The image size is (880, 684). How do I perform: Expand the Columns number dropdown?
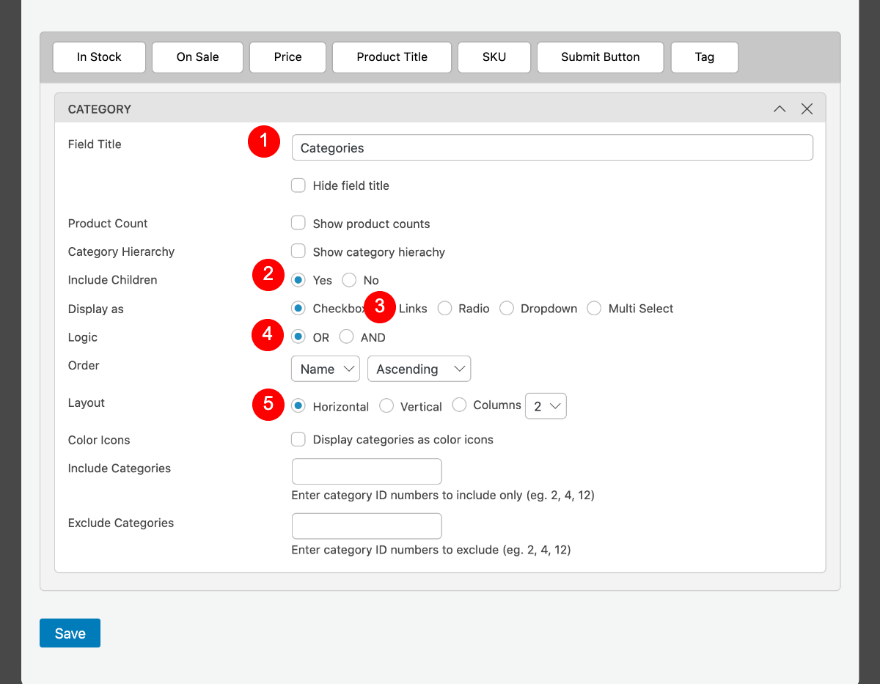(547, 406)
